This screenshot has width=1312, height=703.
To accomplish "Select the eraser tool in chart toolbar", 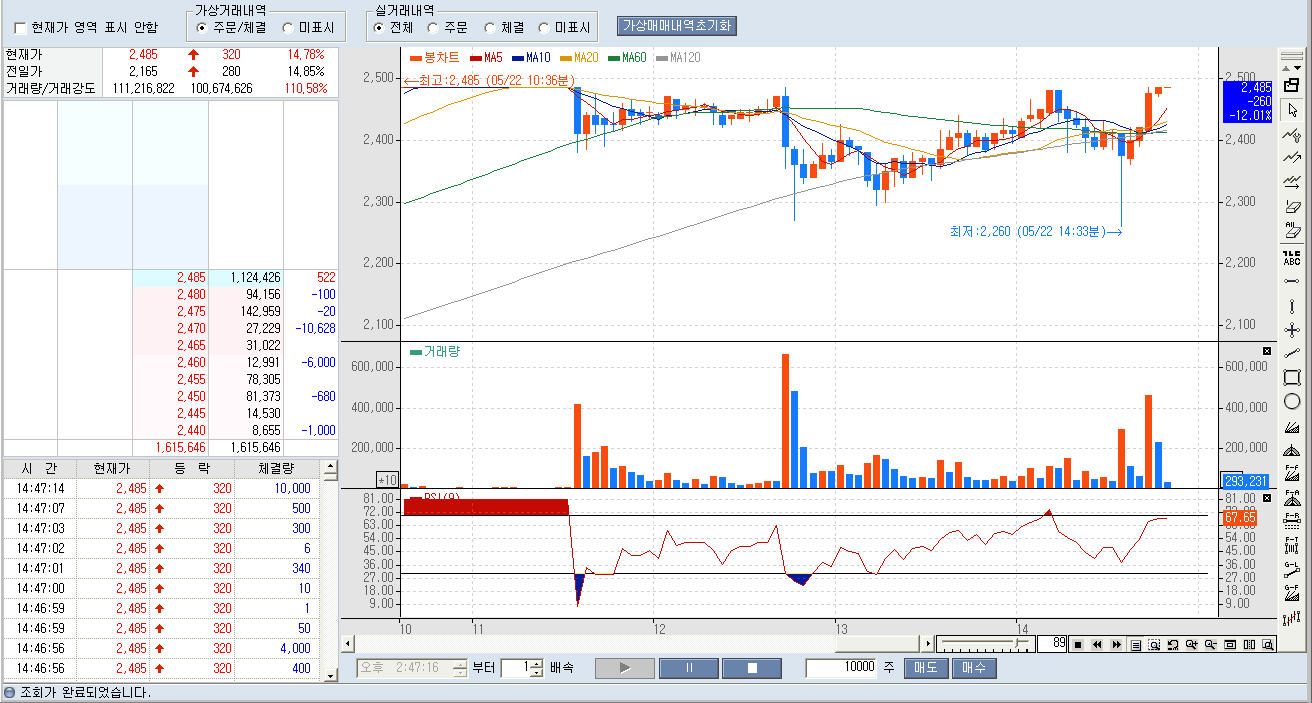I will pyautogui.click(x=1291, y=206).
